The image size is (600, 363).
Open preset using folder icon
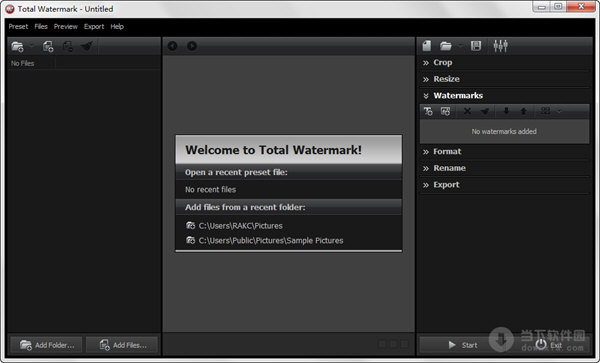point(445,46)
